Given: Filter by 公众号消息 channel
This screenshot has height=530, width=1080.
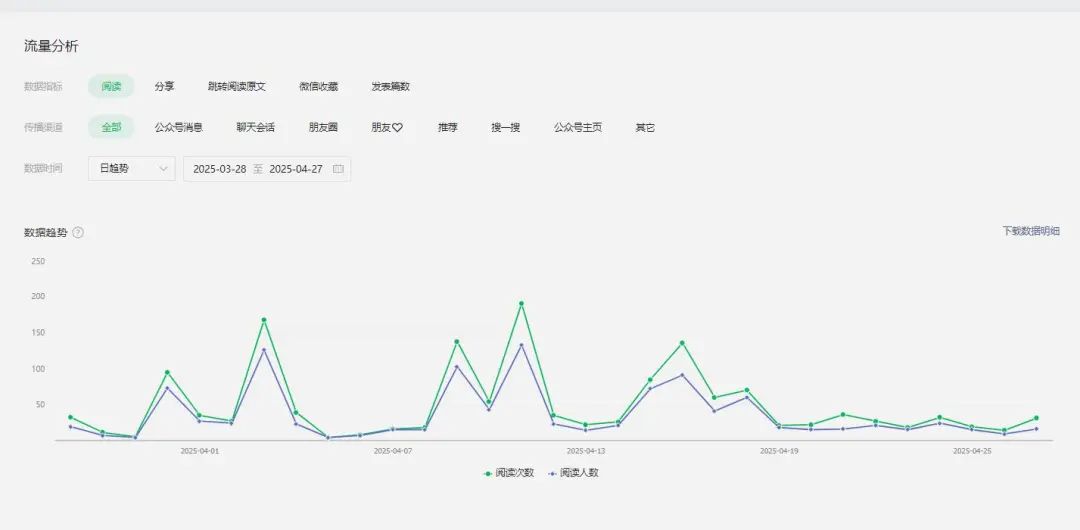Looking at the screenshot, I should (178, 128).
